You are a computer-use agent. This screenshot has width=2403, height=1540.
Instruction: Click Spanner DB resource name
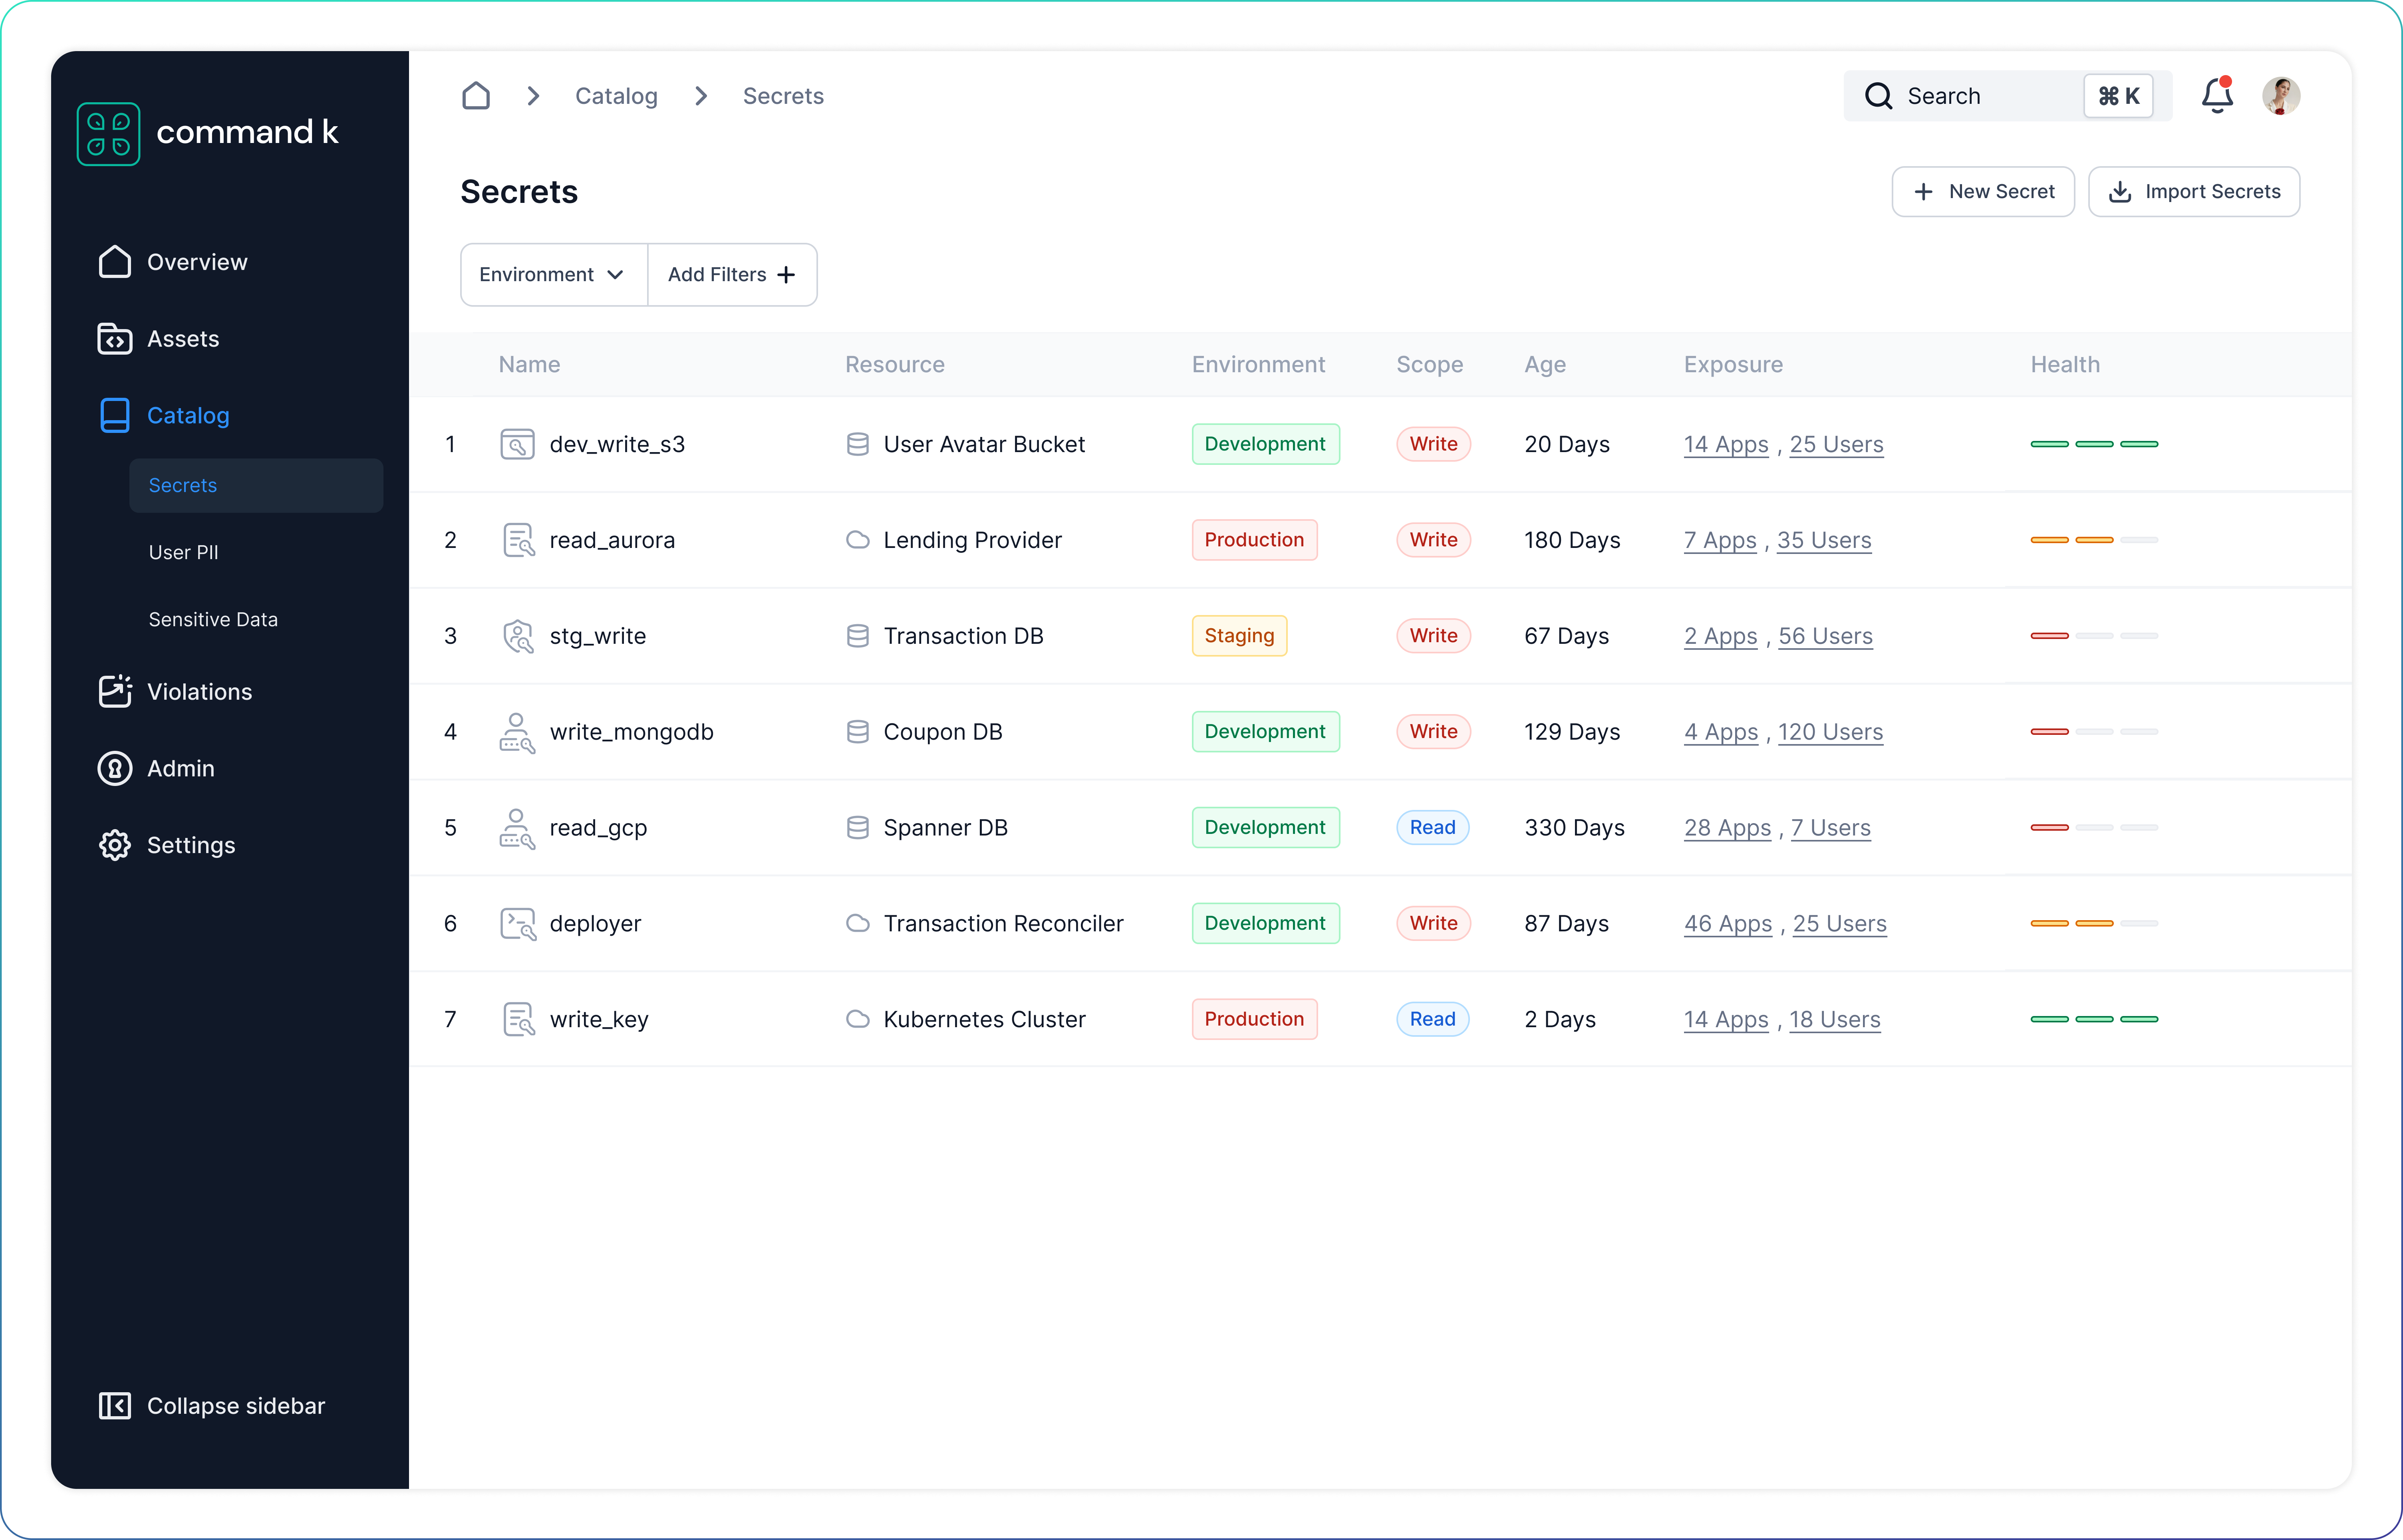(945, 828)
